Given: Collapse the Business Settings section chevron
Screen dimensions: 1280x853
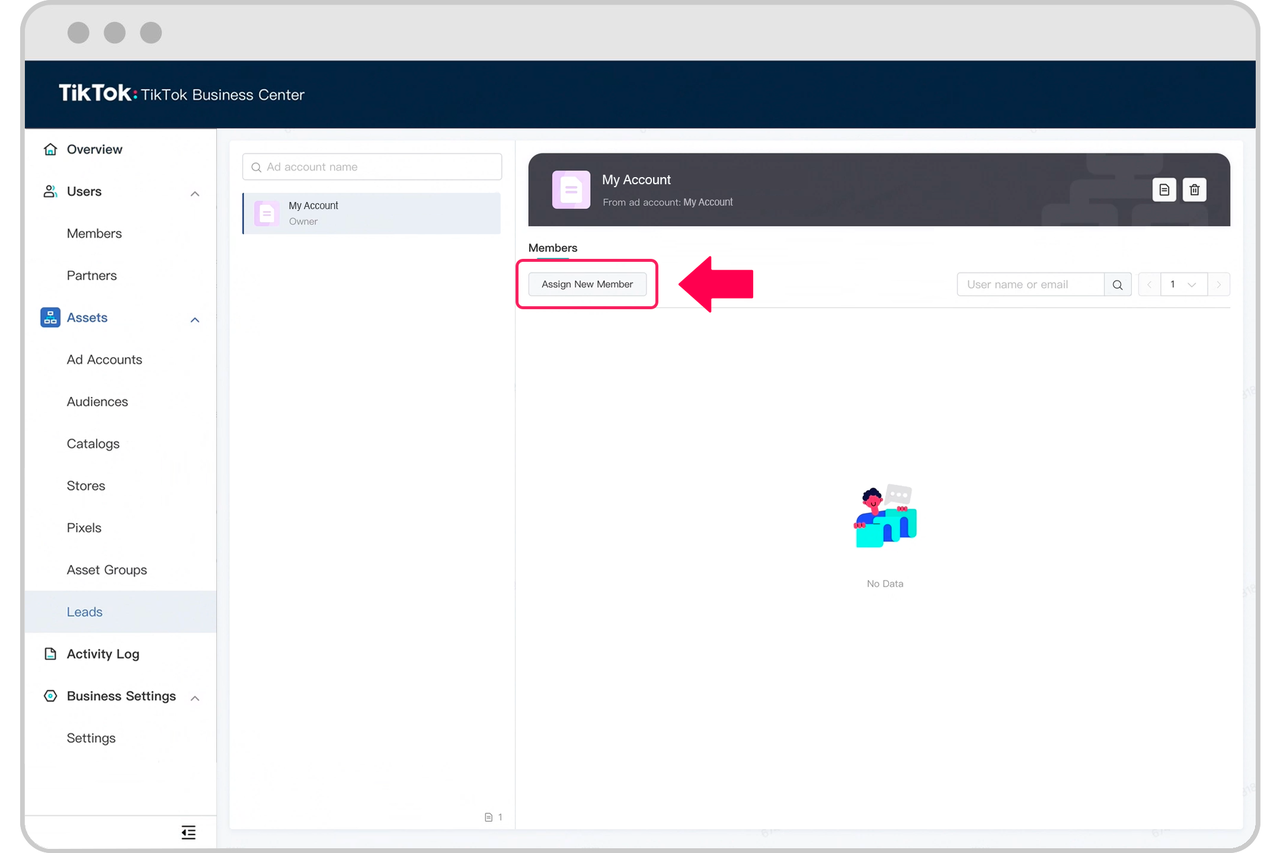Looking at the screenshot, I should coord(195,697).
